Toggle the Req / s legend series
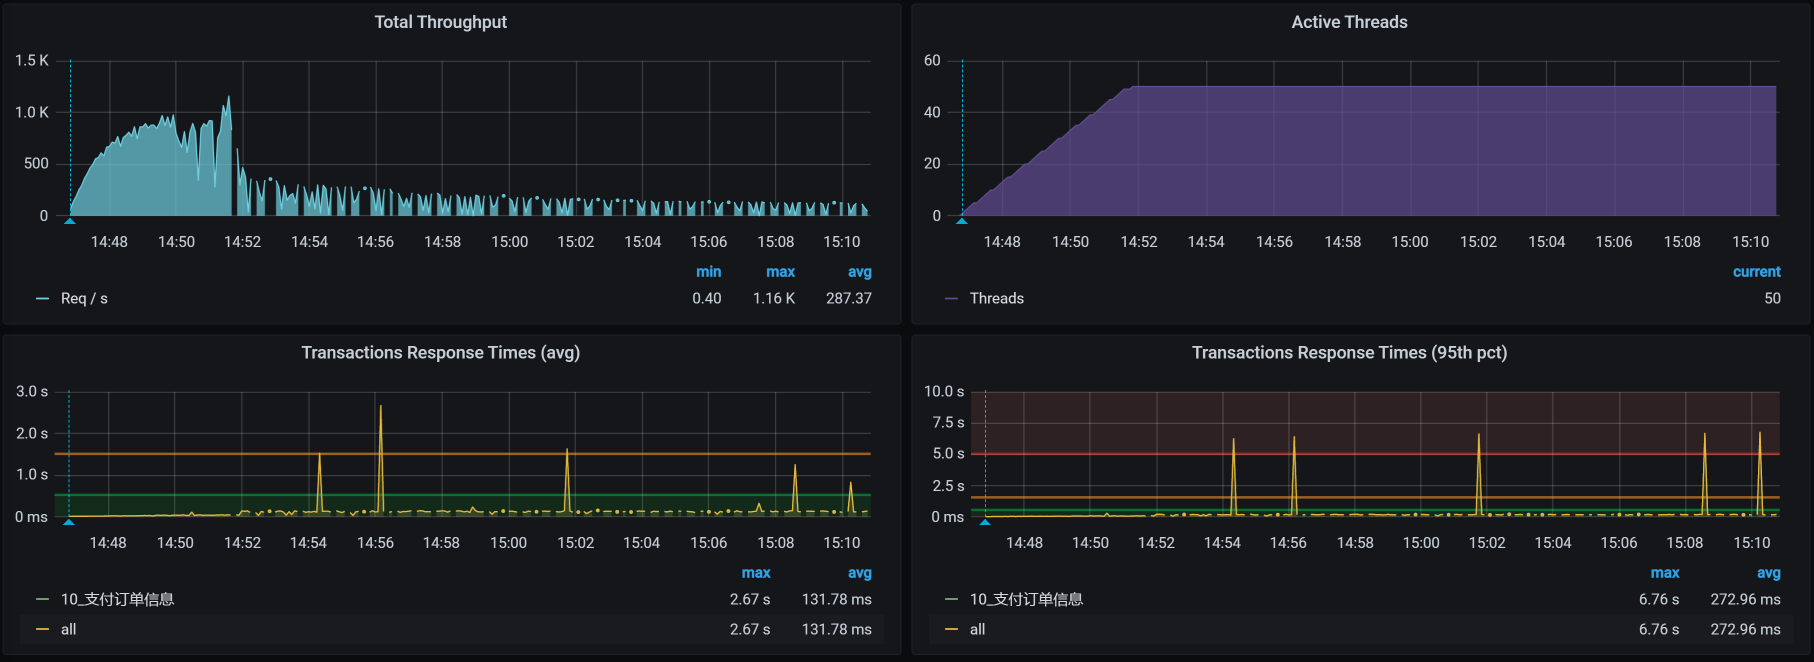The width and height of the screenshot is (1814, 662). click(x=84, y=298)
